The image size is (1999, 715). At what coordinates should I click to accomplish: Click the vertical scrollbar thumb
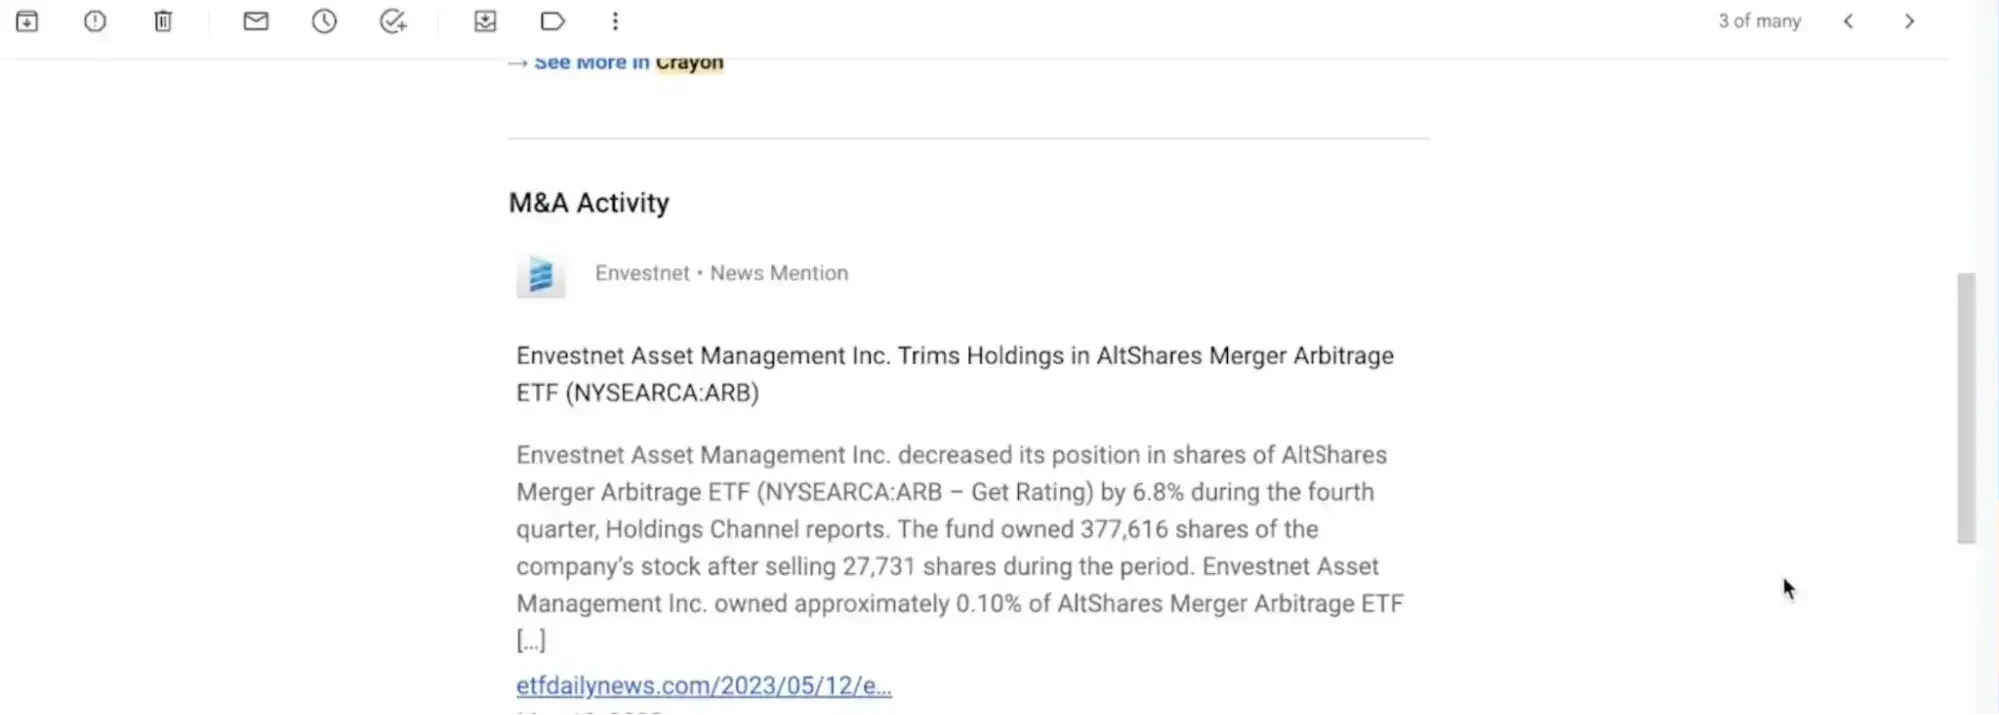click(1966, 408)
